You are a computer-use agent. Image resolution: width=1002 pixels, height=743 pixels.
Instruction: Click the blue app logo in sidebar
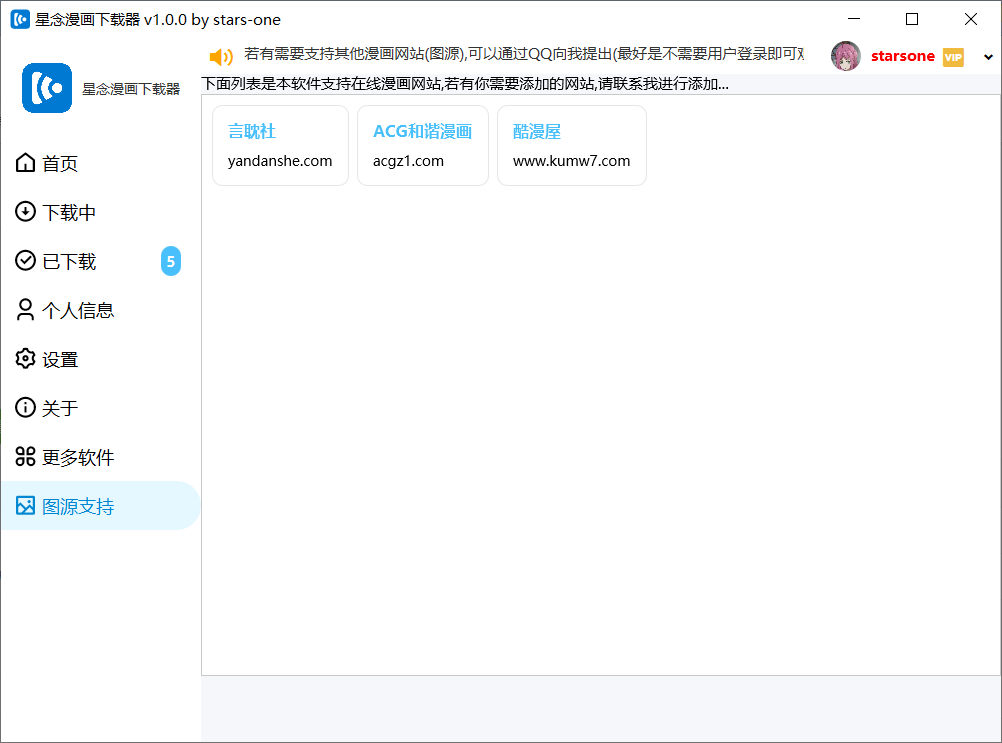(x=47, y=88)
